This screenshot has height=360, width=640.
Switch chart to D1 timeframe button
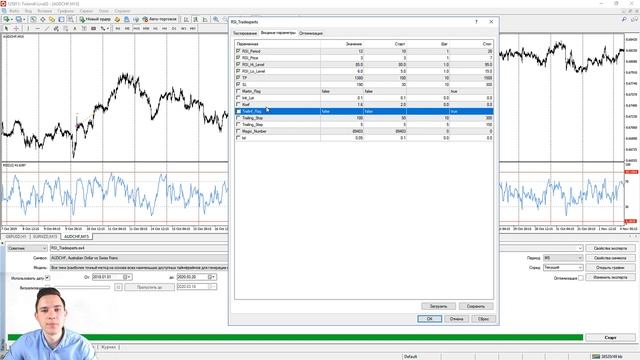(174, 29)
